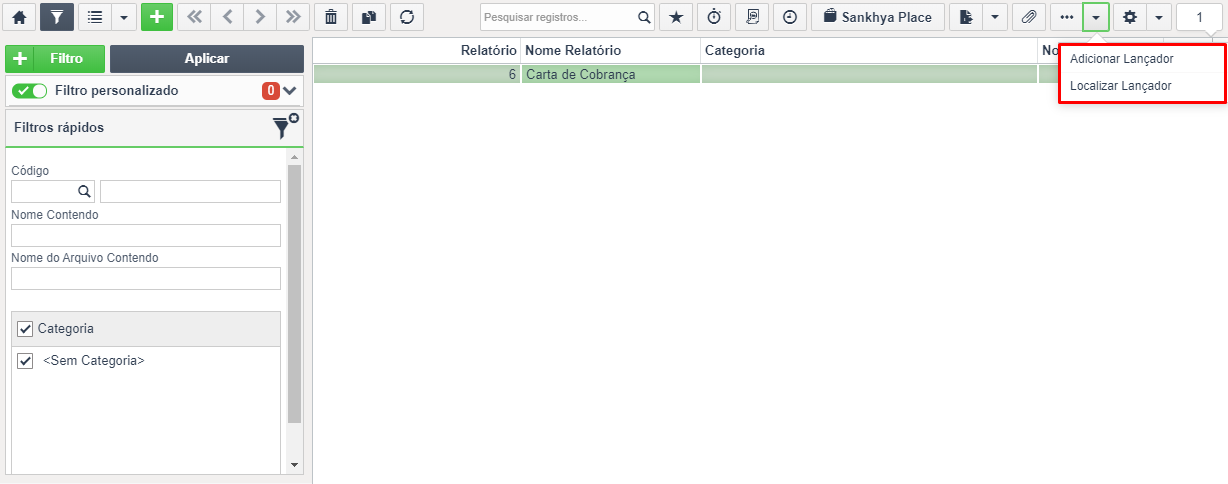Open Sankhya Place

click(x=878, y=17)
